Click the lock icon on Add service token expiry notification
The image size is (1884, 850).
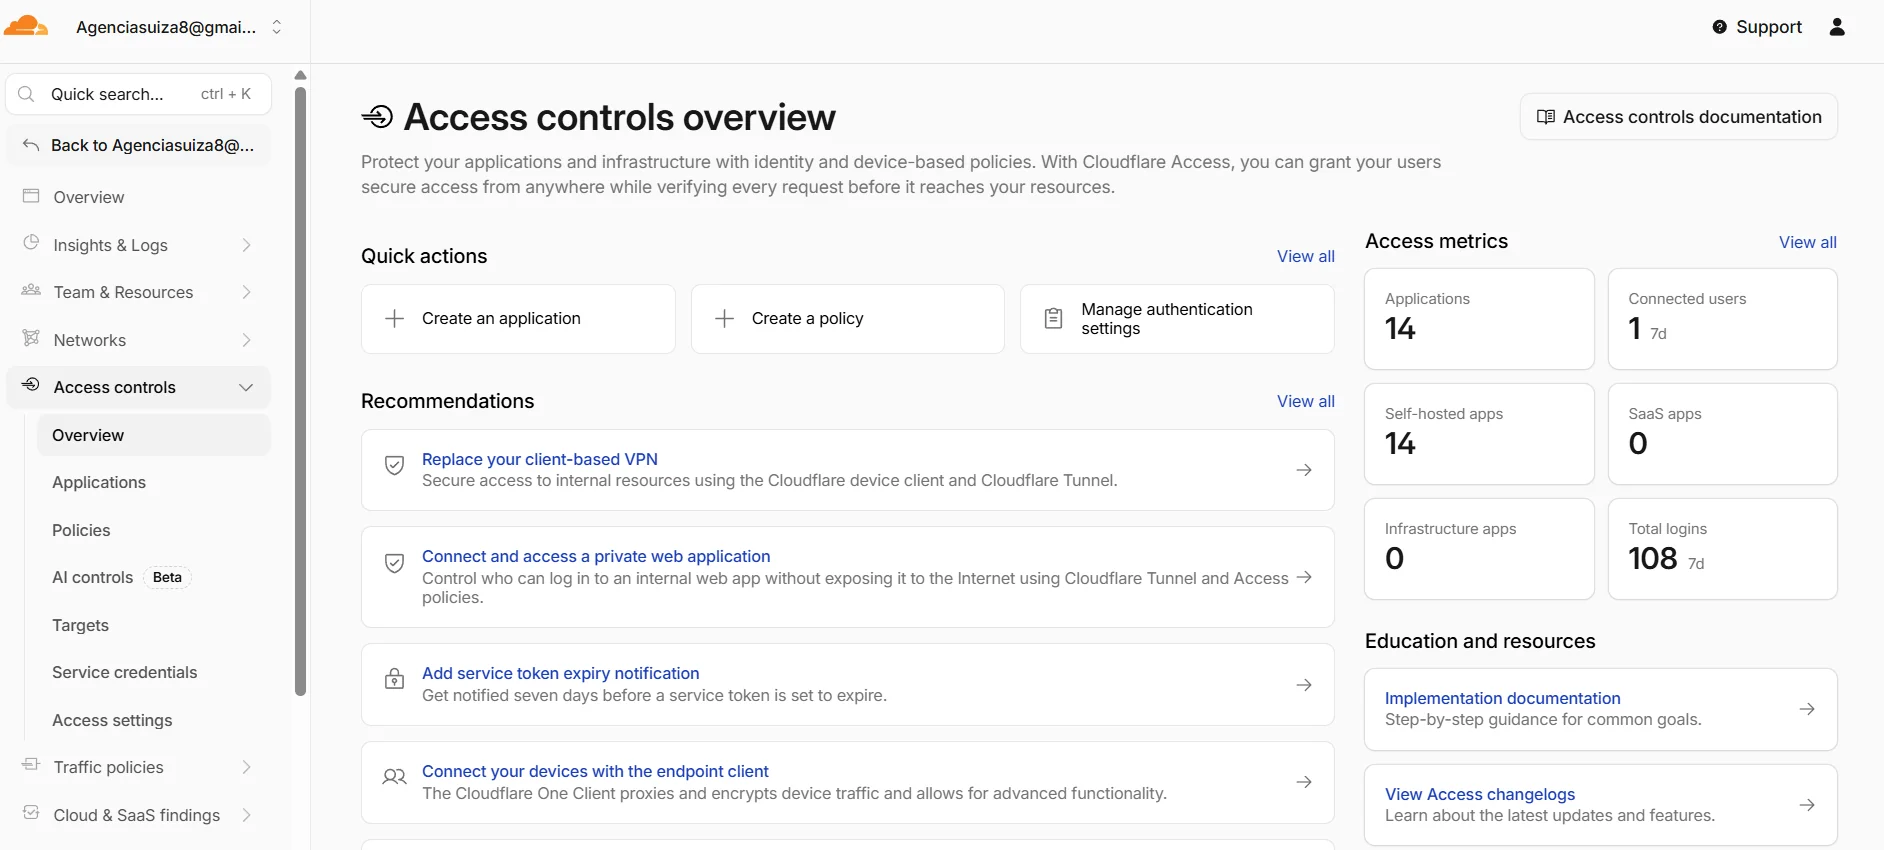click(395, 679)
